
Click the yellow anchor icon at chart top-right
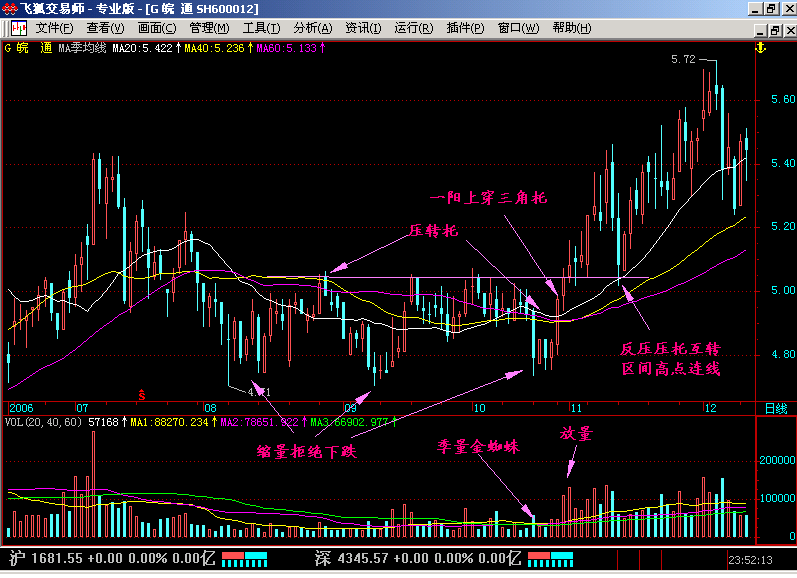(x=759, y=47)
